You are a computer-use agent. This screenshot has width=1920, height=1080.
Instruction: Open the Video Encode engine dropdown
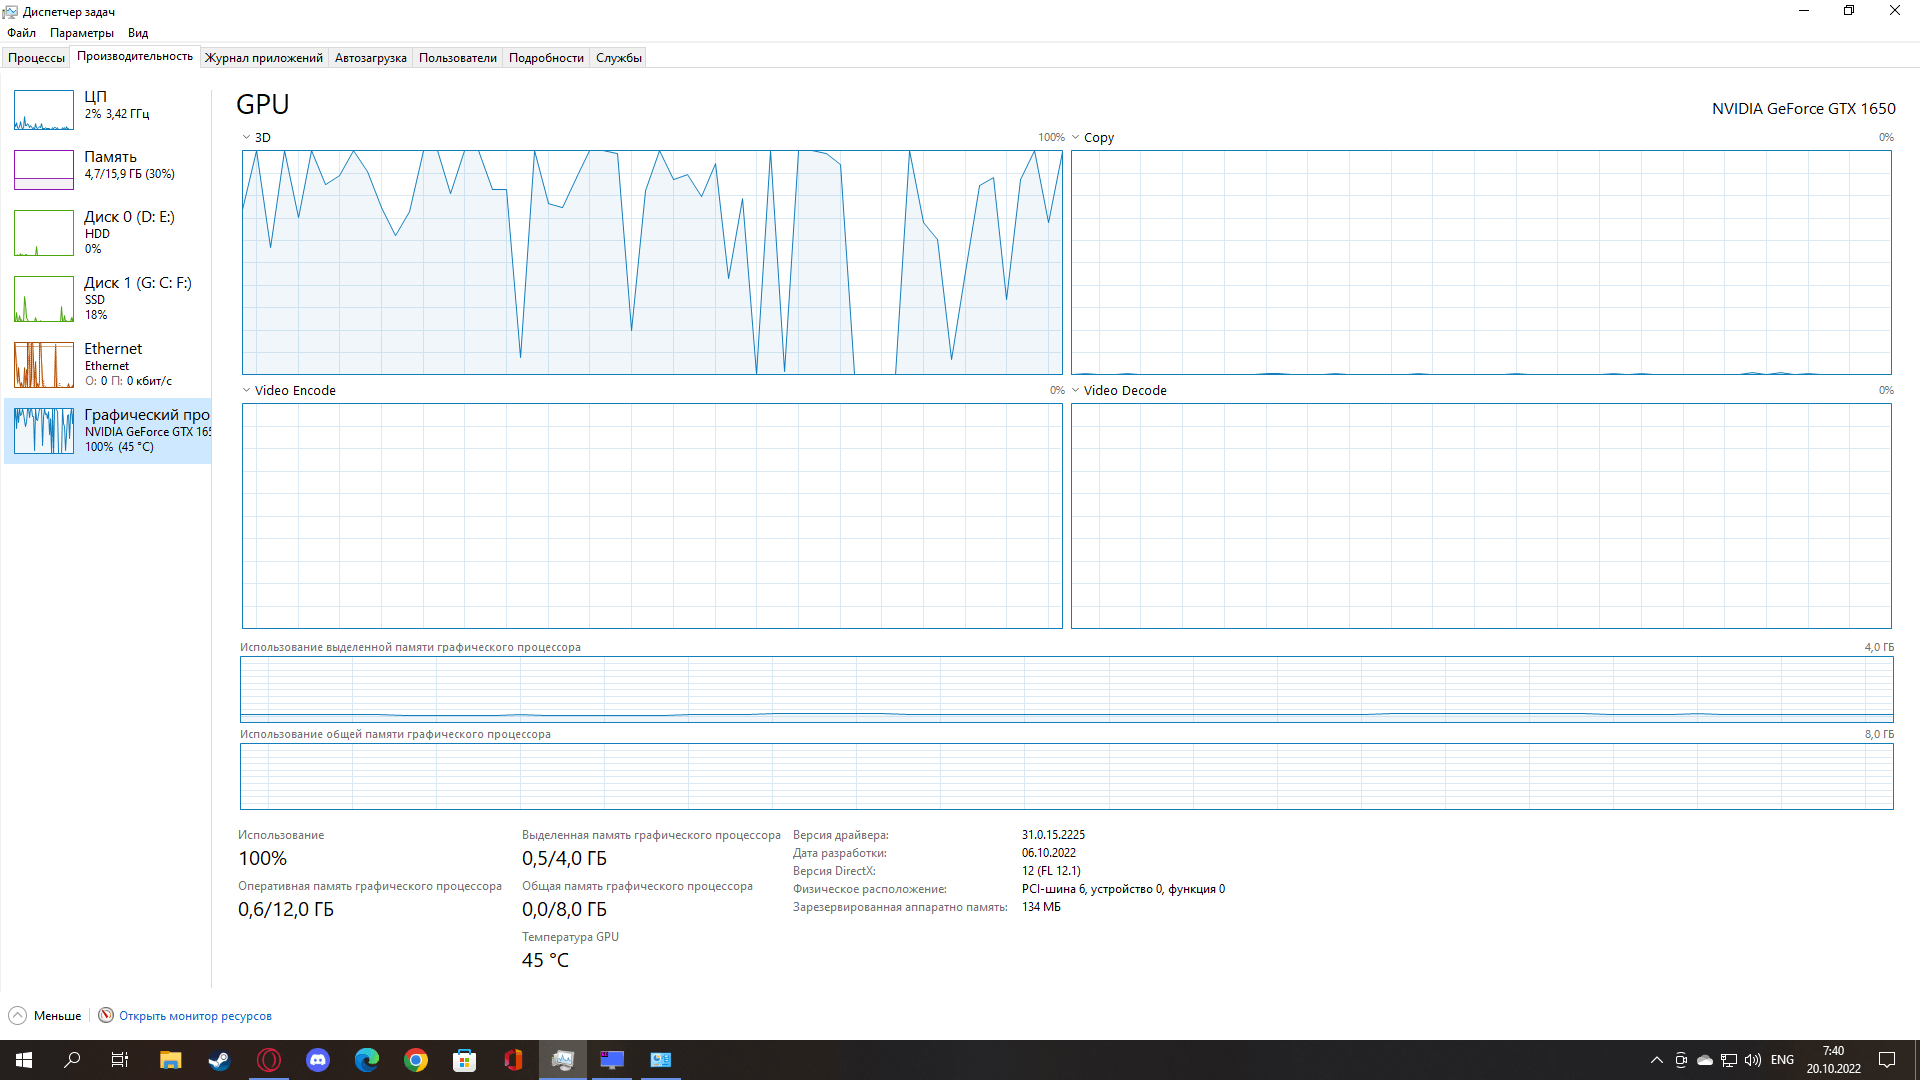pyautogui.click(x=246, y=391)
